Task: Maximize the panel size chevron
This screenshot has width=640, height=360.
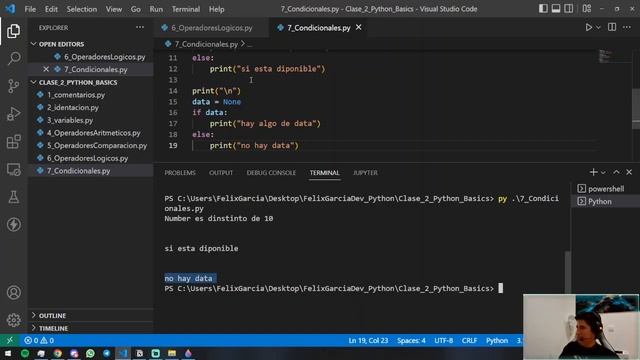Action: coord(616,172)
